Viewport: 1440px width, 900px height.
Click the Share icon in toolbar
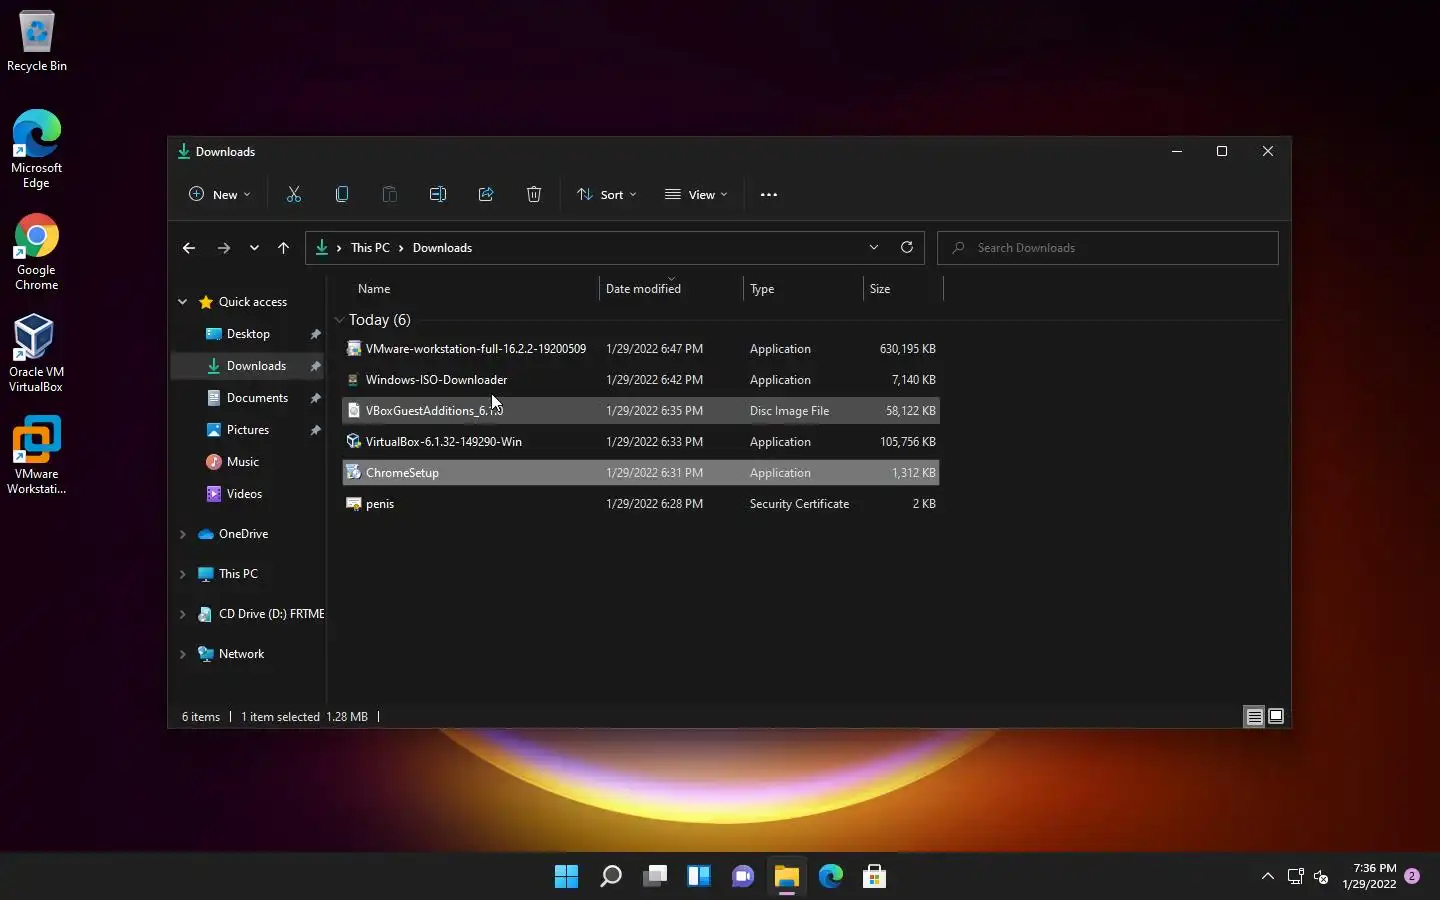click(x=486, y=195)
